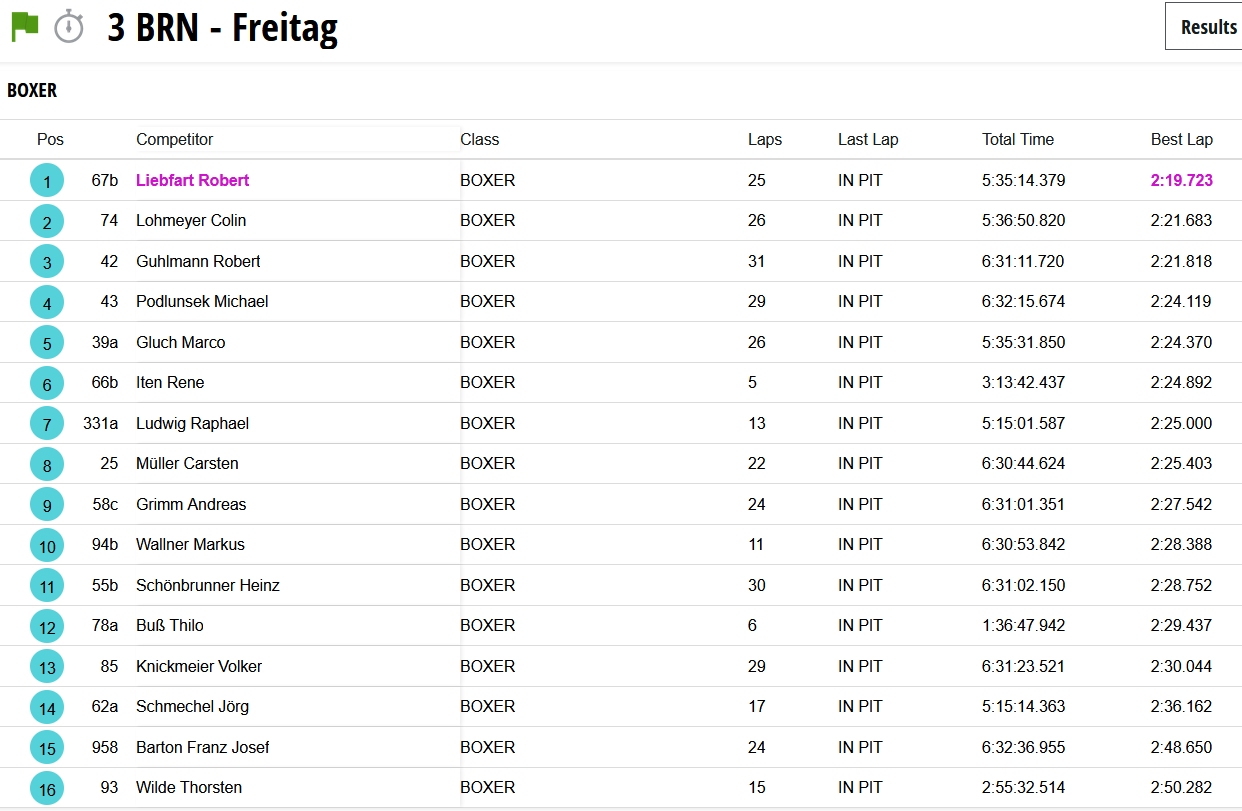The height and width of the screenshot is (811, 1242).
Task: Sort by Class column header
Action: [x=480, y=140]
